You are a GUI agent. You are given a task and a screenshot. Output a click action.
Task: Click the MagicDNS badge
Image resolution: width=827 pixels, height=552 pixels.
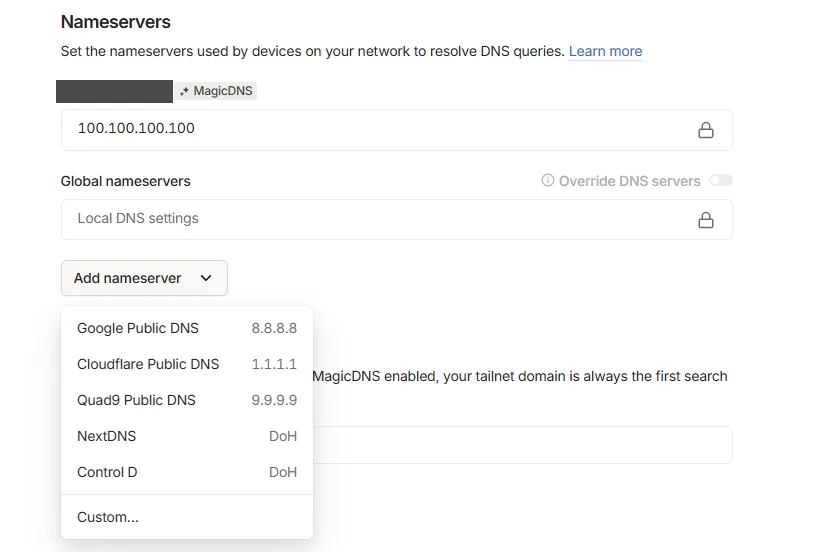pos(216,91)
